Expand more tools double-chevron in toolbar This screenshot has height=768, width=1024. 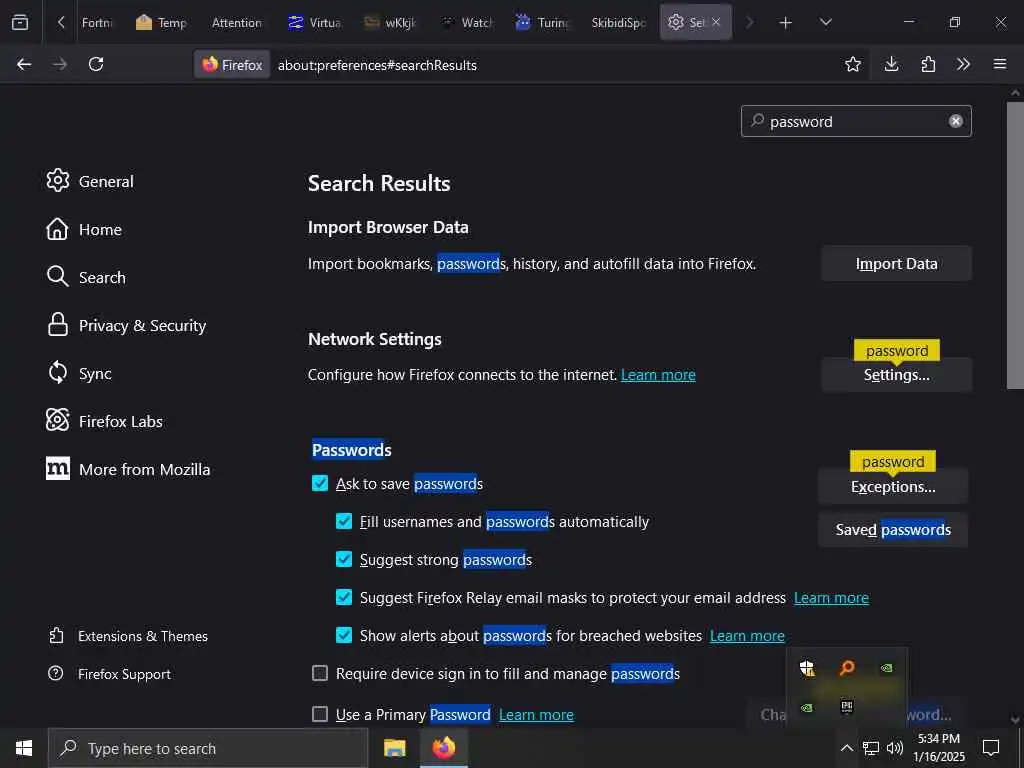pyautogui.click(x=963, y=64)
